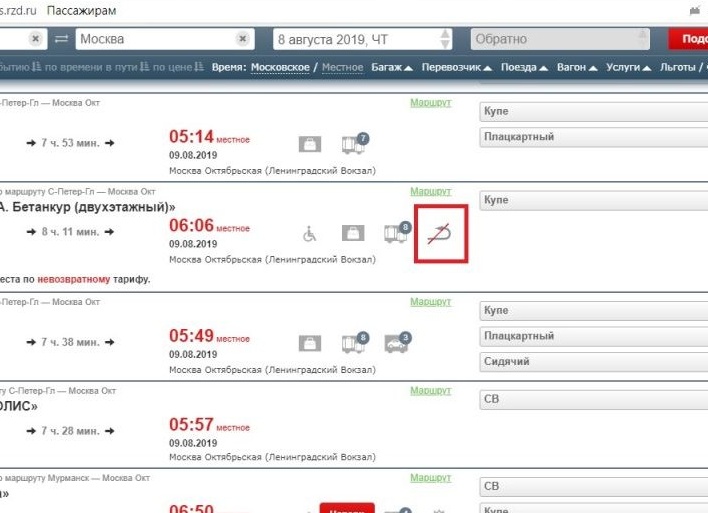Switch time display to Московское
Image resolution: width=708 pixels, height=513 pixels.
pos(280,67)
